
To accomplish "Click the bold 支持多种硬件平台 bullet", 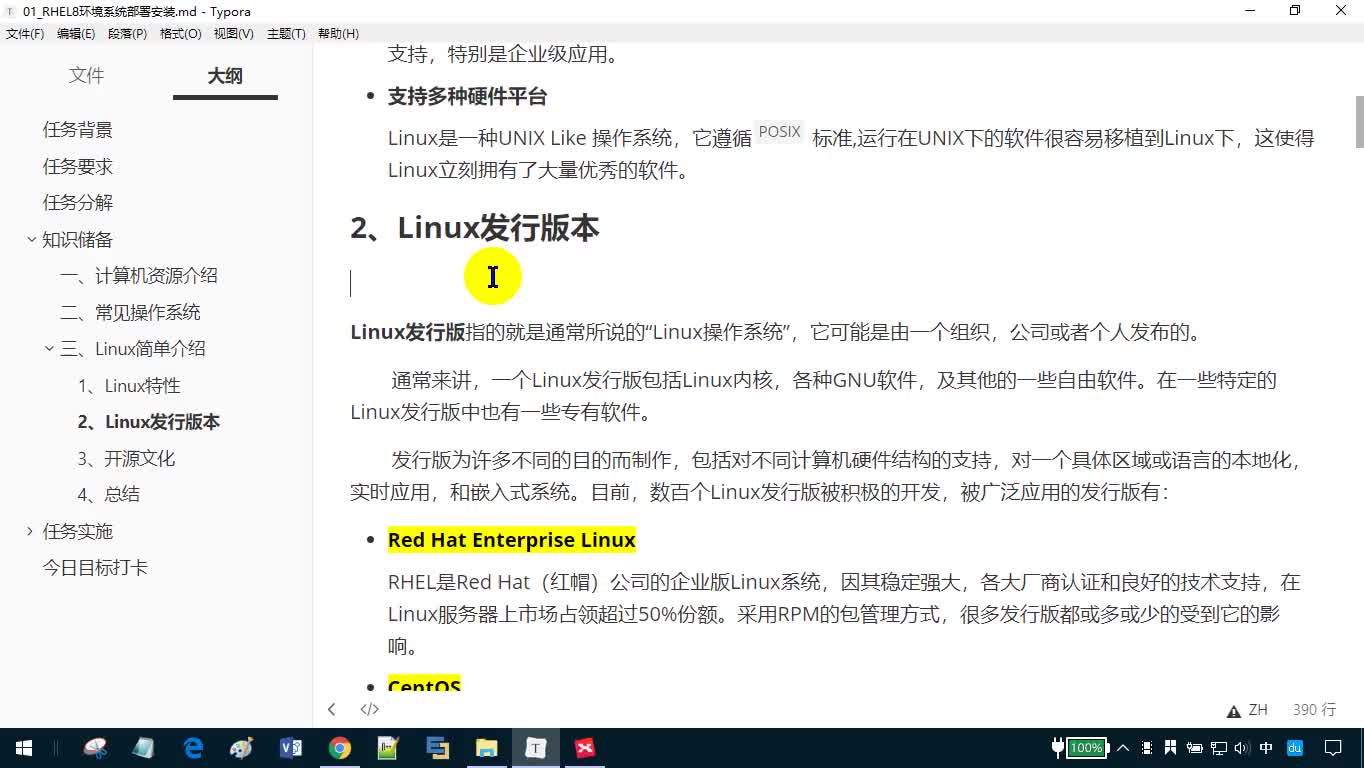I will (x=468, y=97).
